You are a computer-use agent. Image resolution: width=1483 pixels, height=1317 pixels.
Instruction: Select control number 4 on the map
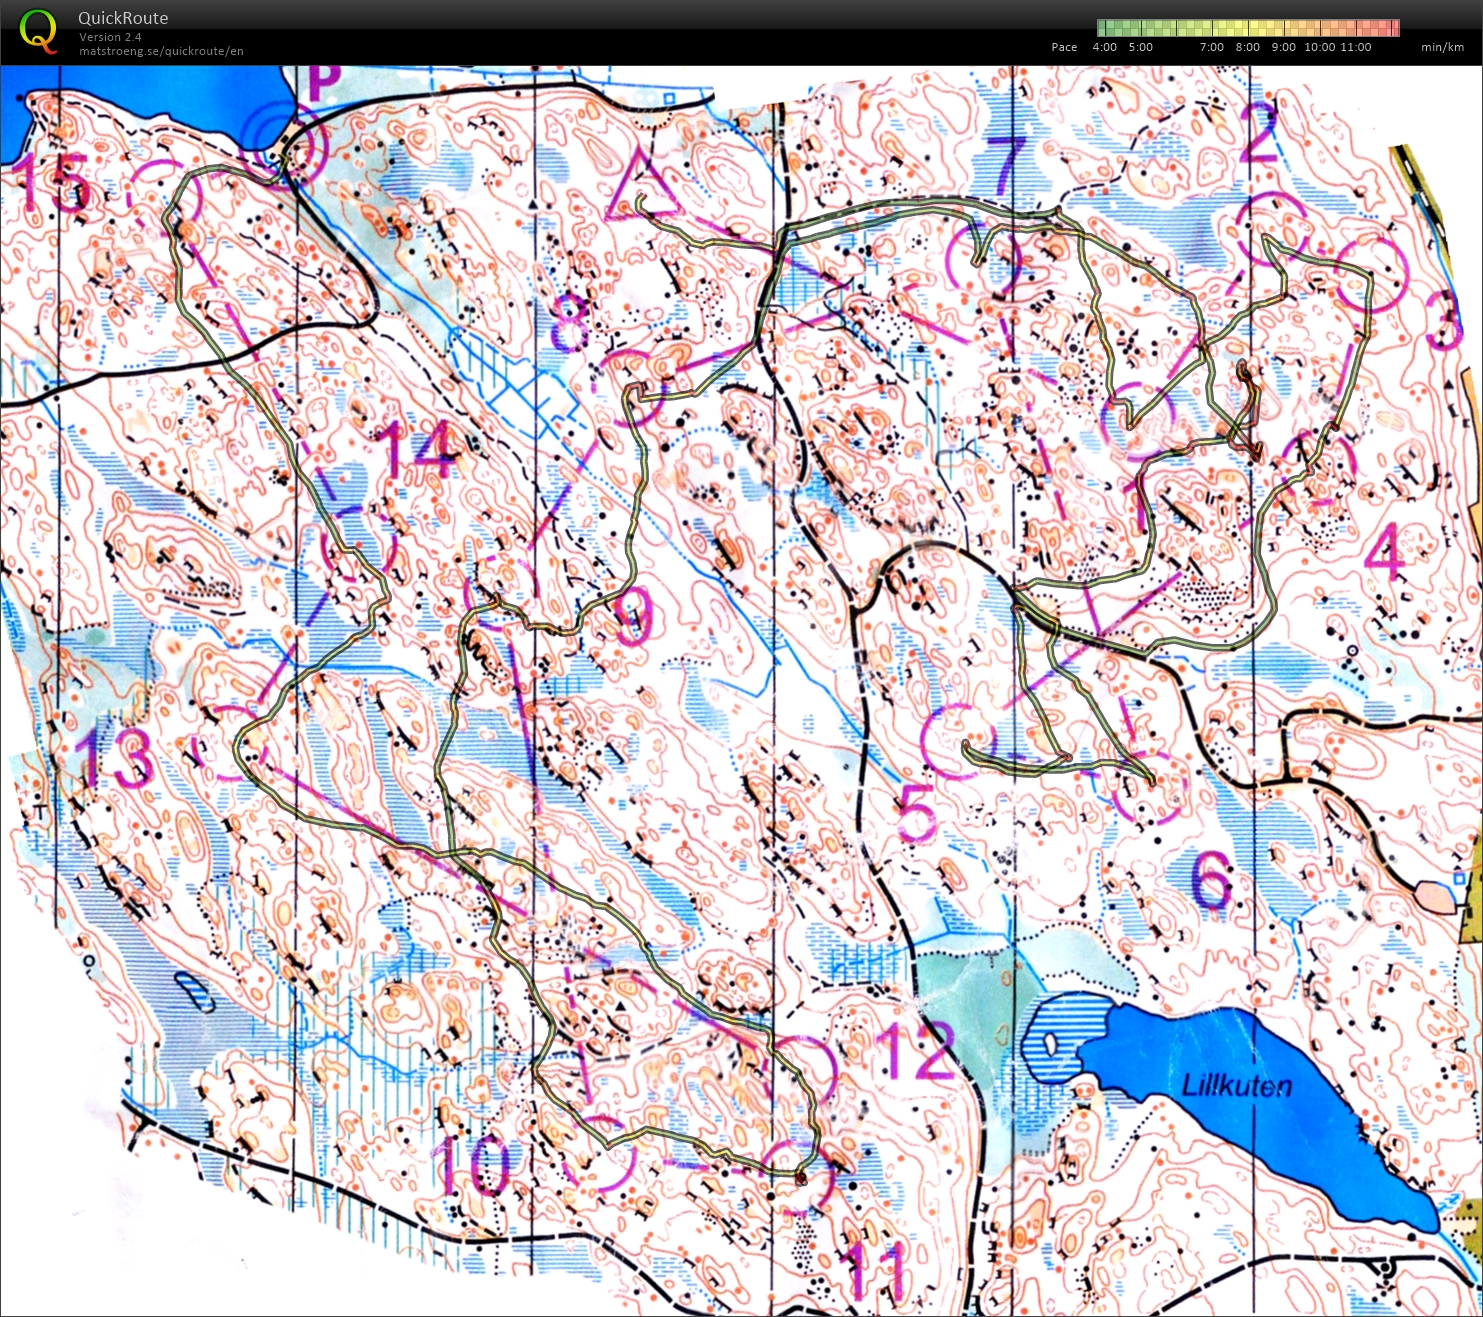[x=1386, y=551]
